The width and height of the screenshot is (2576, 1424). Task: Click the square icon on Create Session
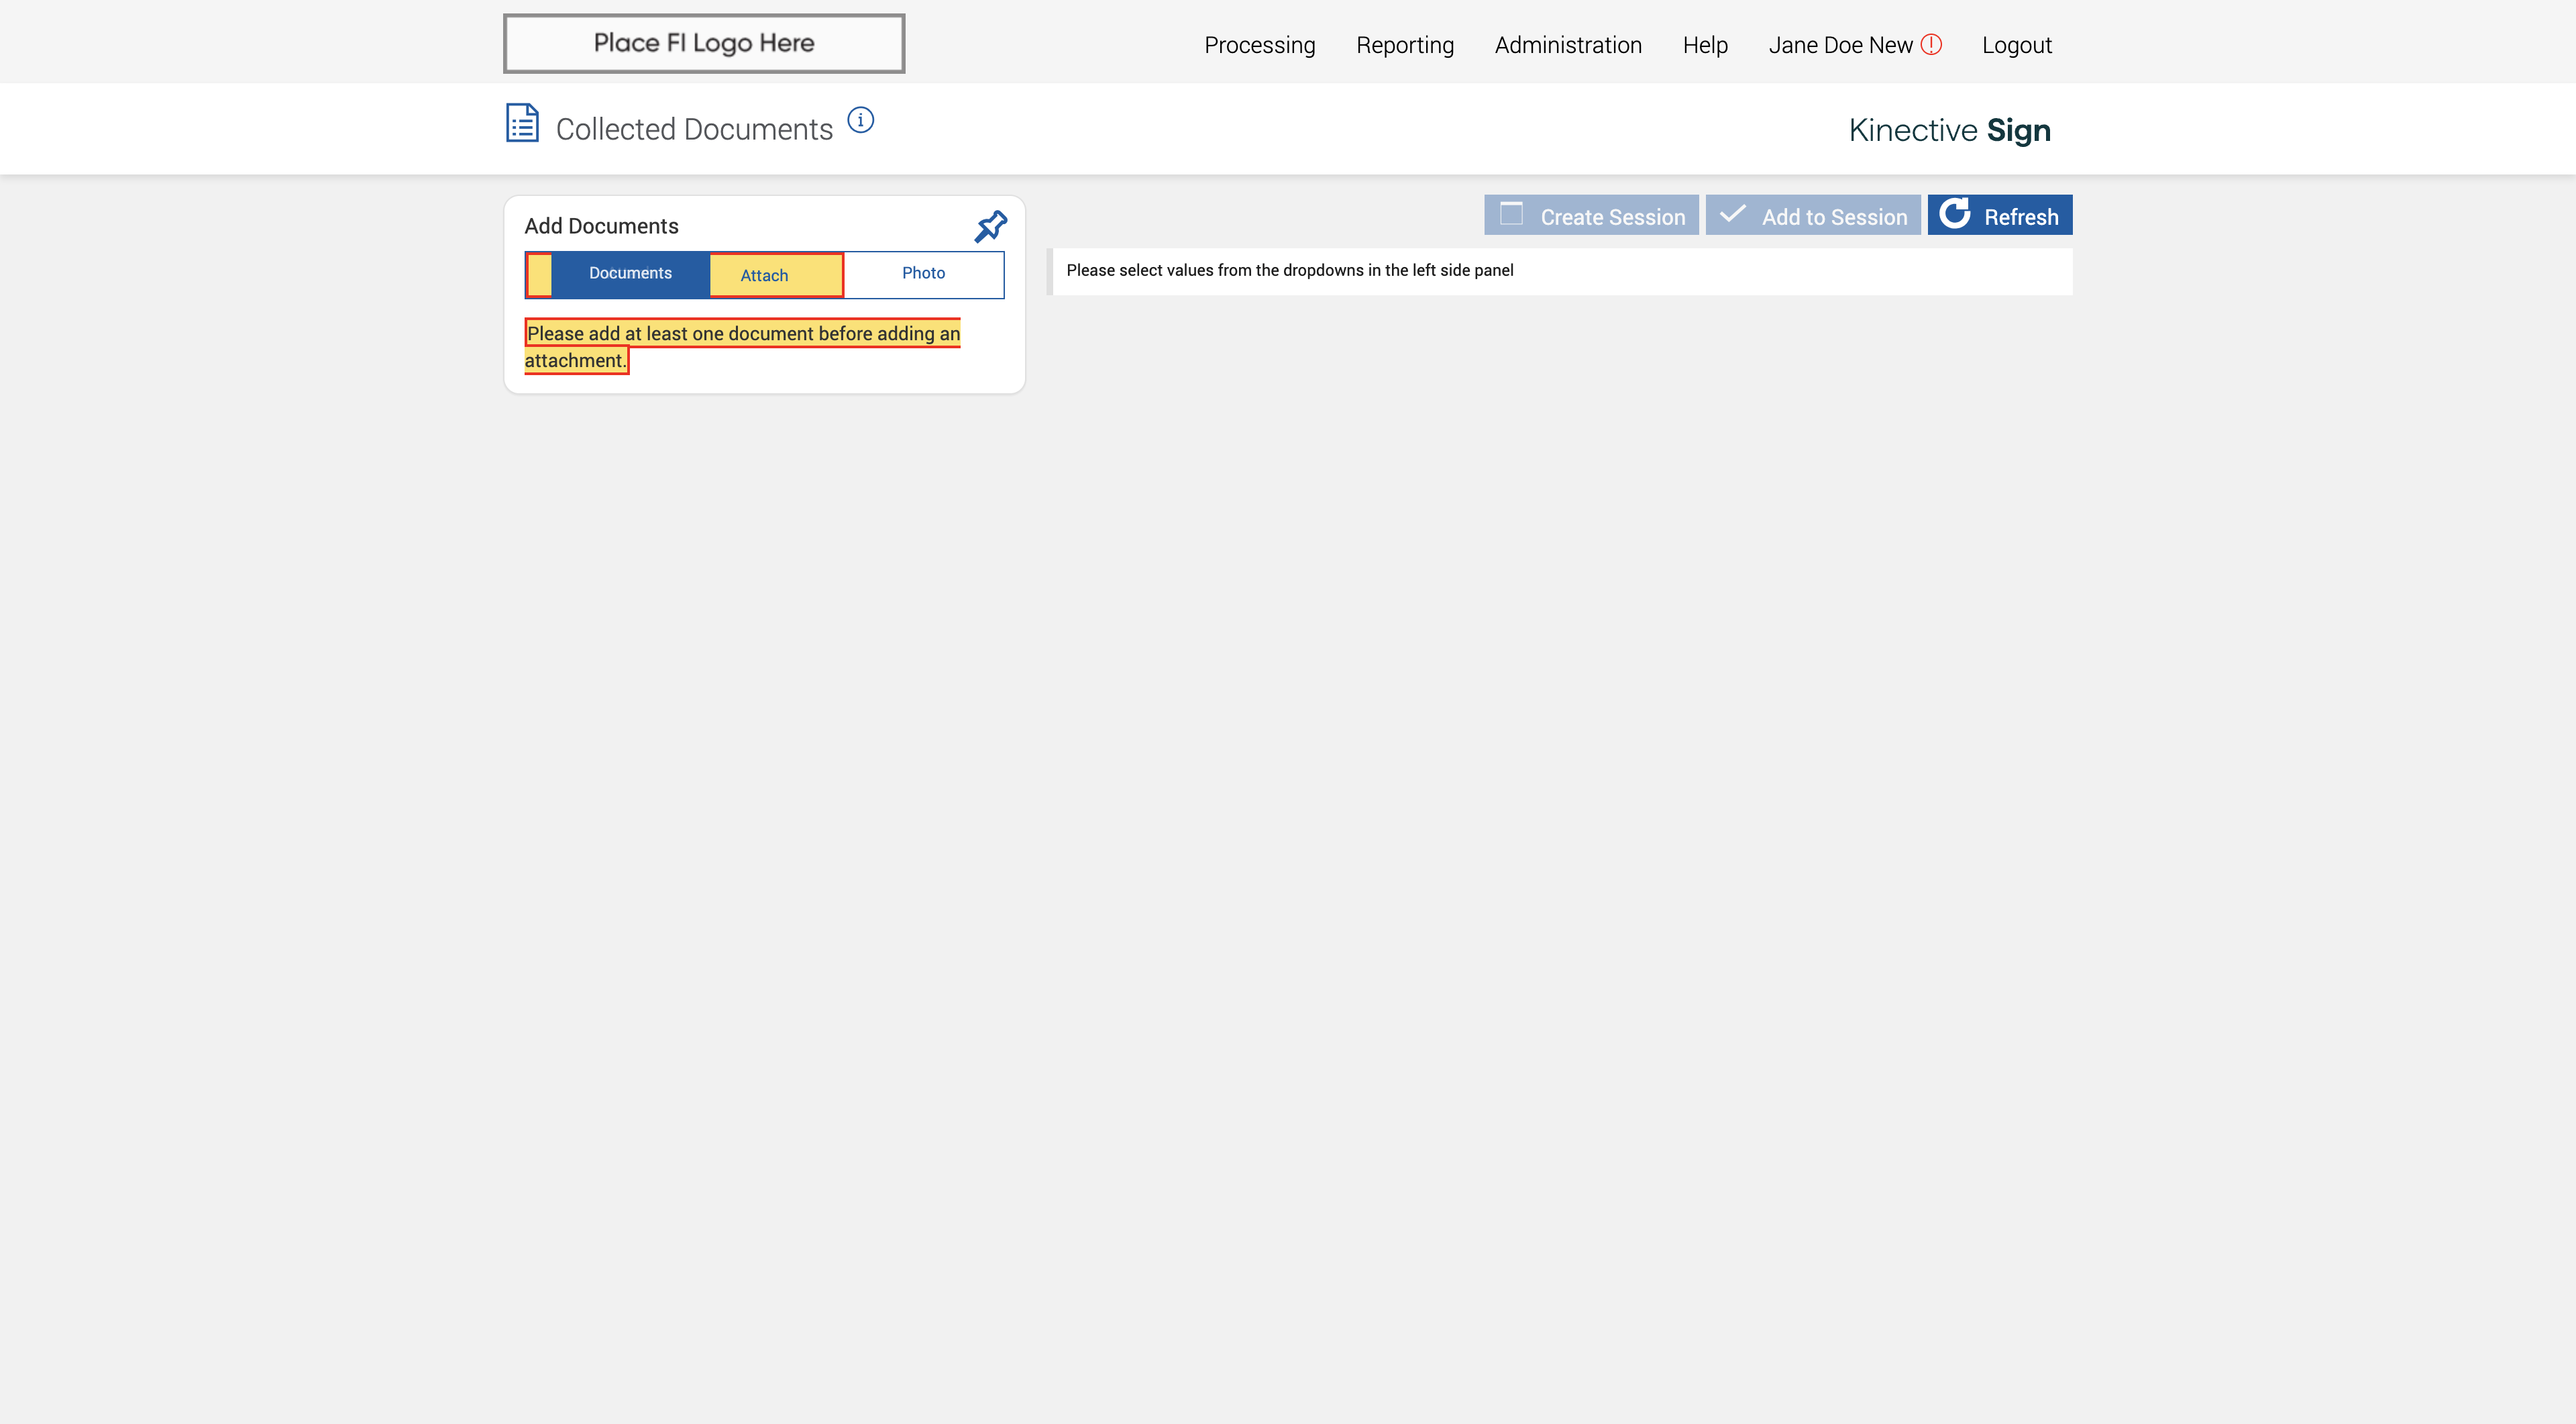[x=1511, y=214]
